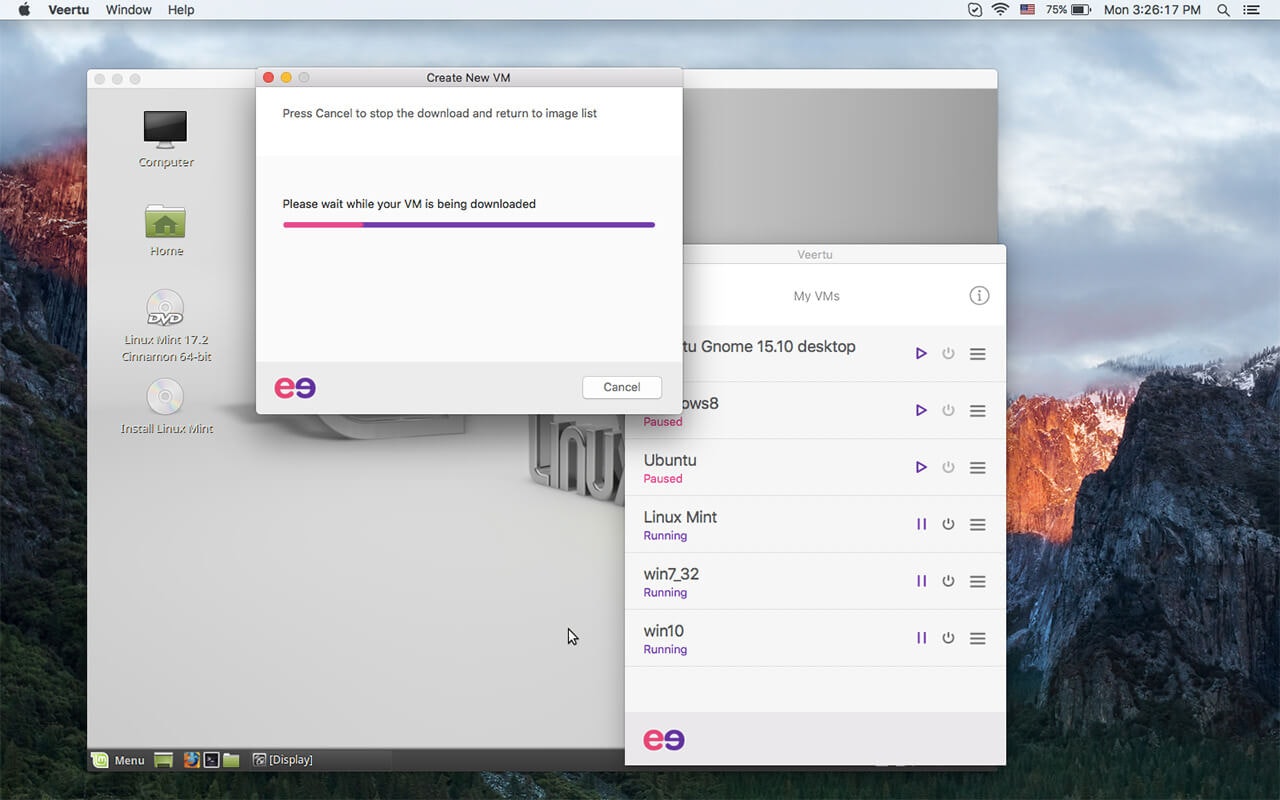
Task: Open Notification Center list icon
Action: [1251, 10]
